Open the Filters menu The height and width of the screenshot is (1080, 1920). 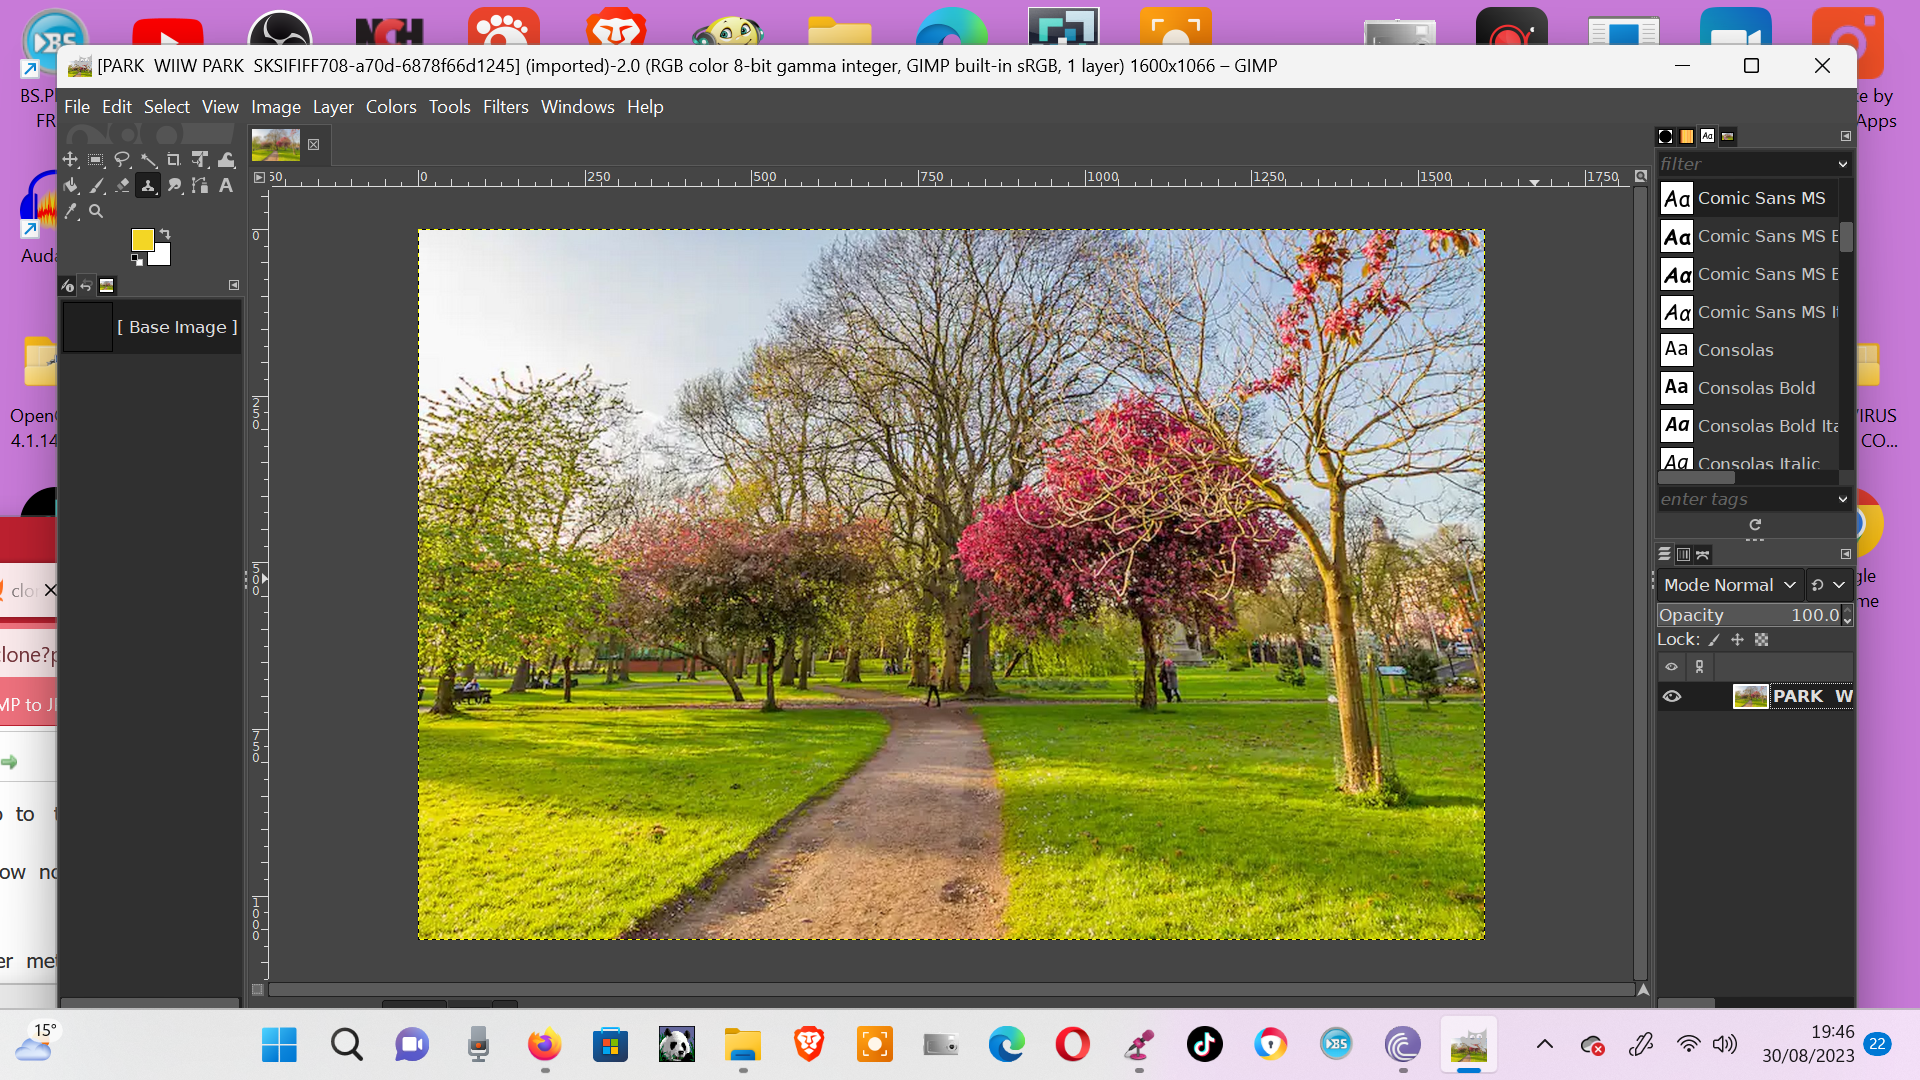pyautogui.click(x=506, y=107)
